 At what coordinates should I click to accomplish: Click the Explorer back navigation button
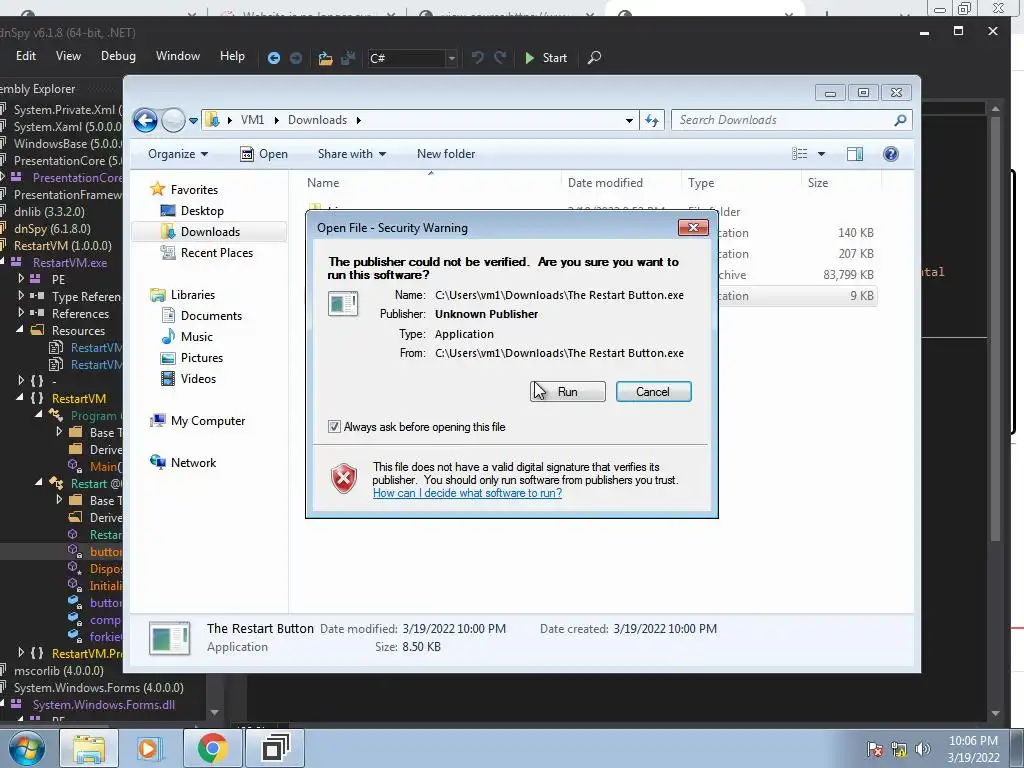pos(145,120)
